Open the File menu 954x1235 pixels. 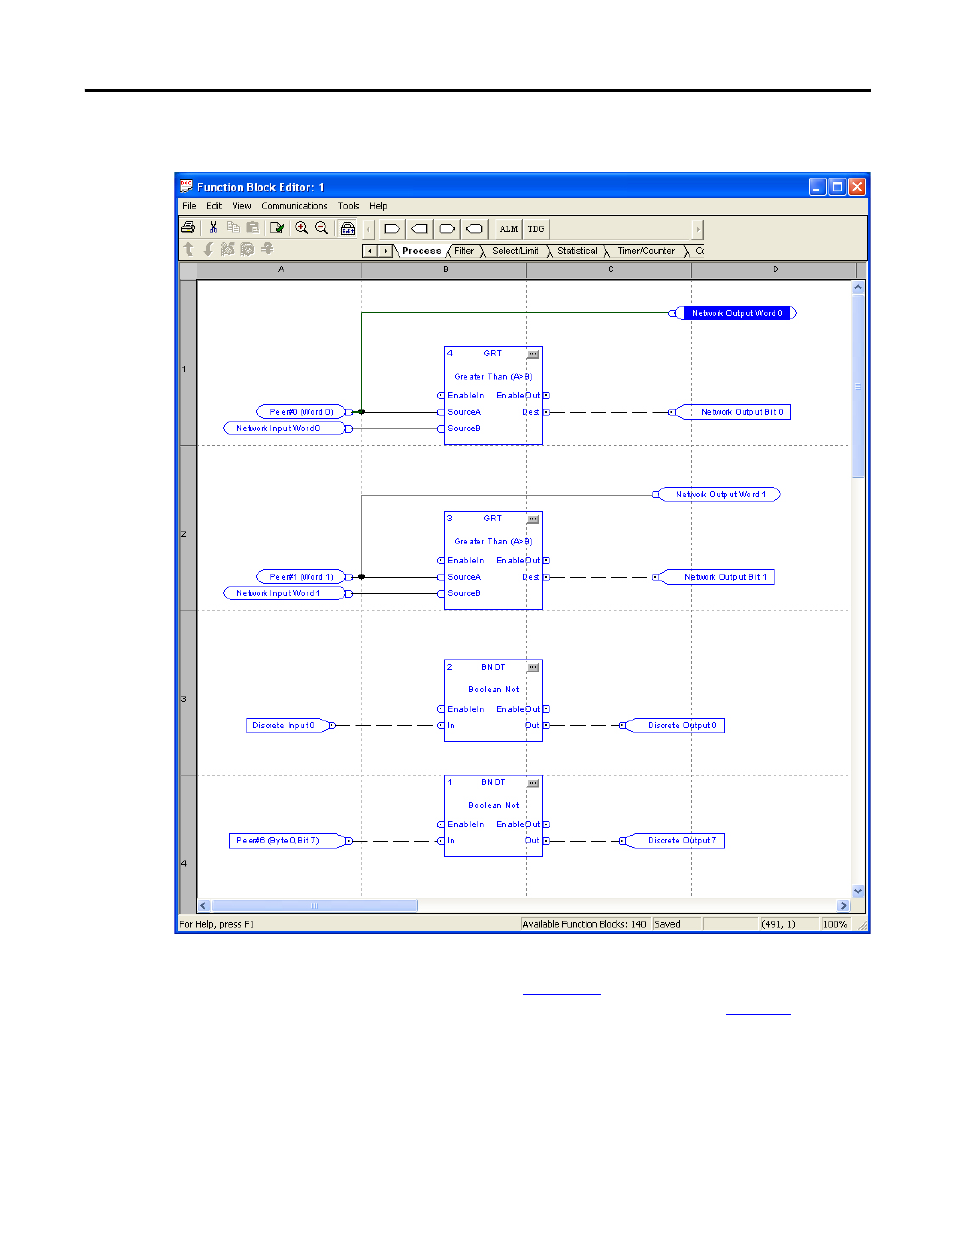pos(189,206)
